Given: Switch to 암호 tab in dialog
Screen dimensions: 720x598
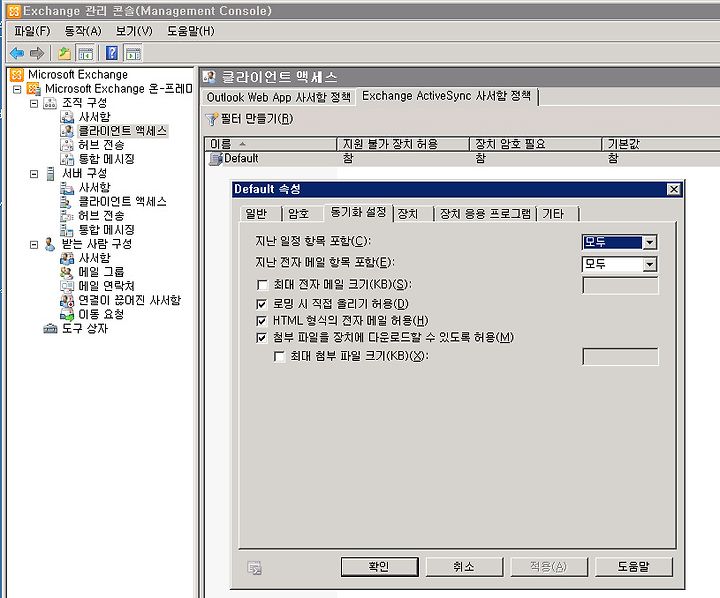Looking at the screenshot, I should (303, 214).
